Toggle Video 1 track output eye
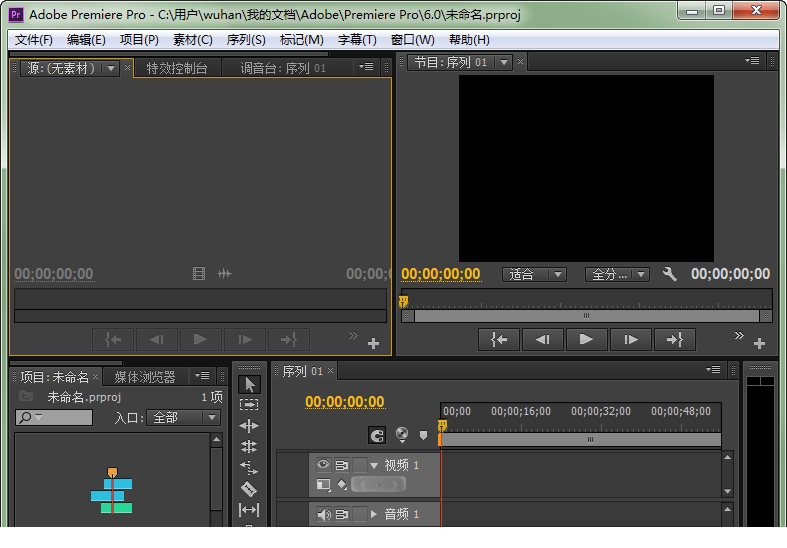 pyautogui.click(x=323, y=465)
